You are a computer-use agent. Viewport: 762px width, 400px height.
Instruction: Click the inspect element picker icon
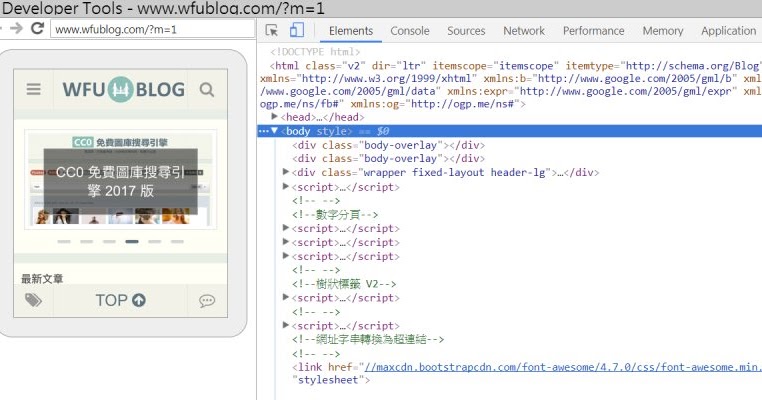pos(272,31)
